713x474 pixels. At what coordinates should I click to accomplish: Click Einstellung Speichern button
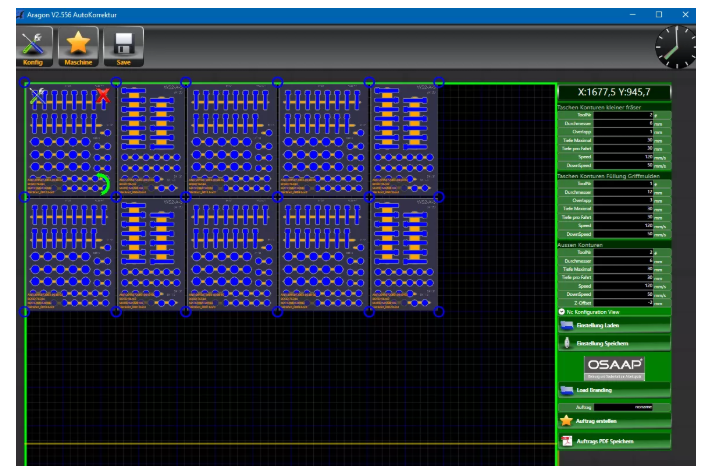pyautogui.click(x=613, y=344)
